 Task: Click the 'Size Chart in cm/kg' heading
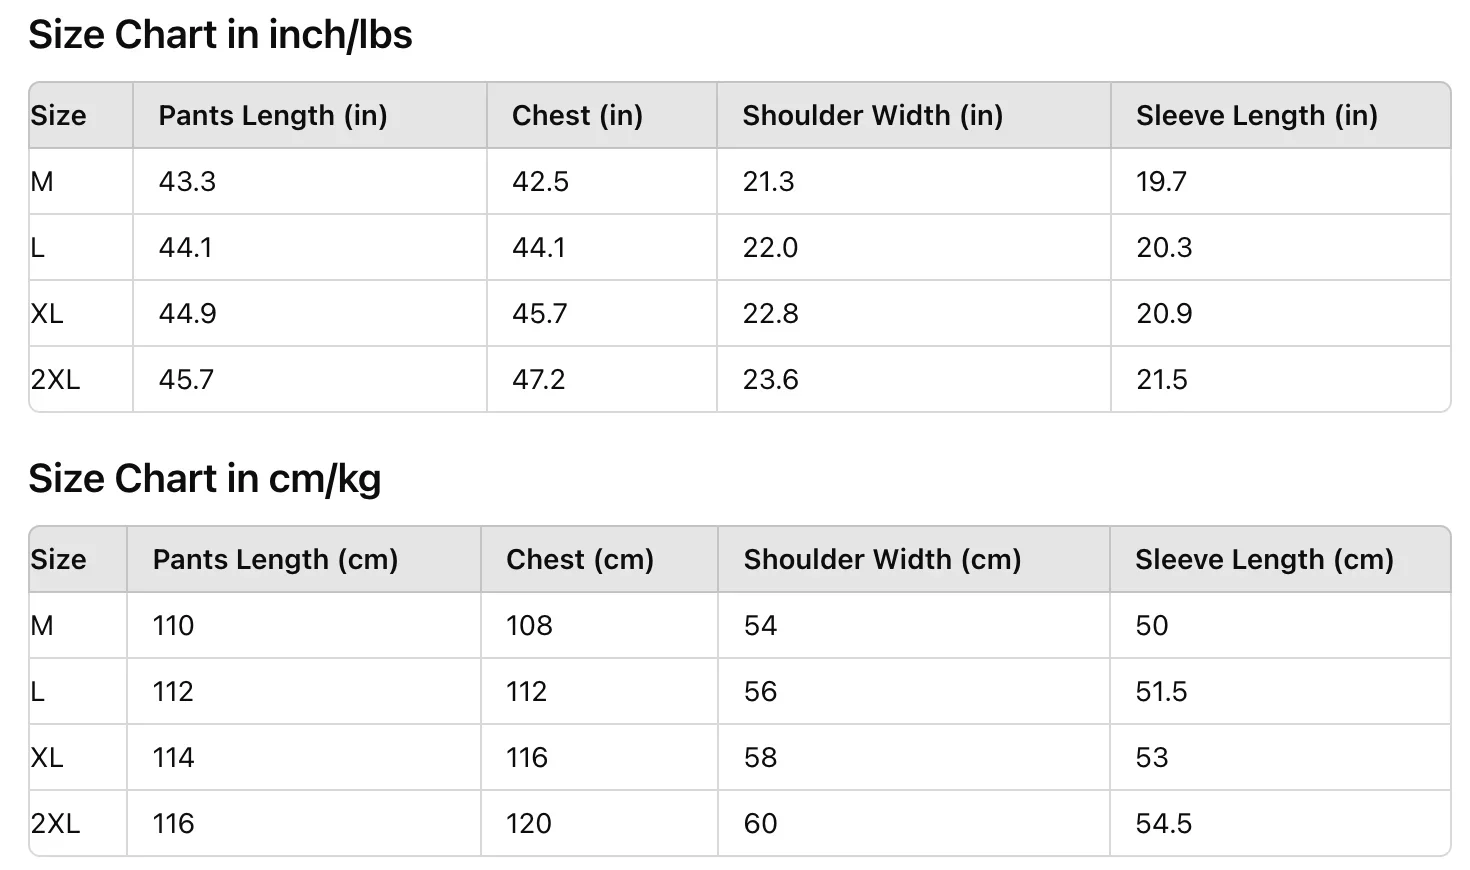click(205, 479)
